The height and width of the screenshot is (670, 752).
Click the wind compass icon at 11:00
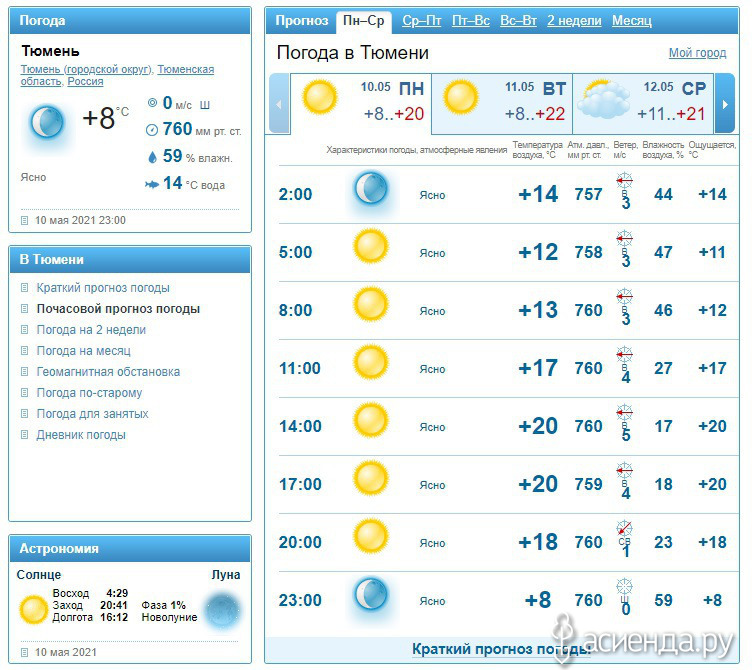625,354
